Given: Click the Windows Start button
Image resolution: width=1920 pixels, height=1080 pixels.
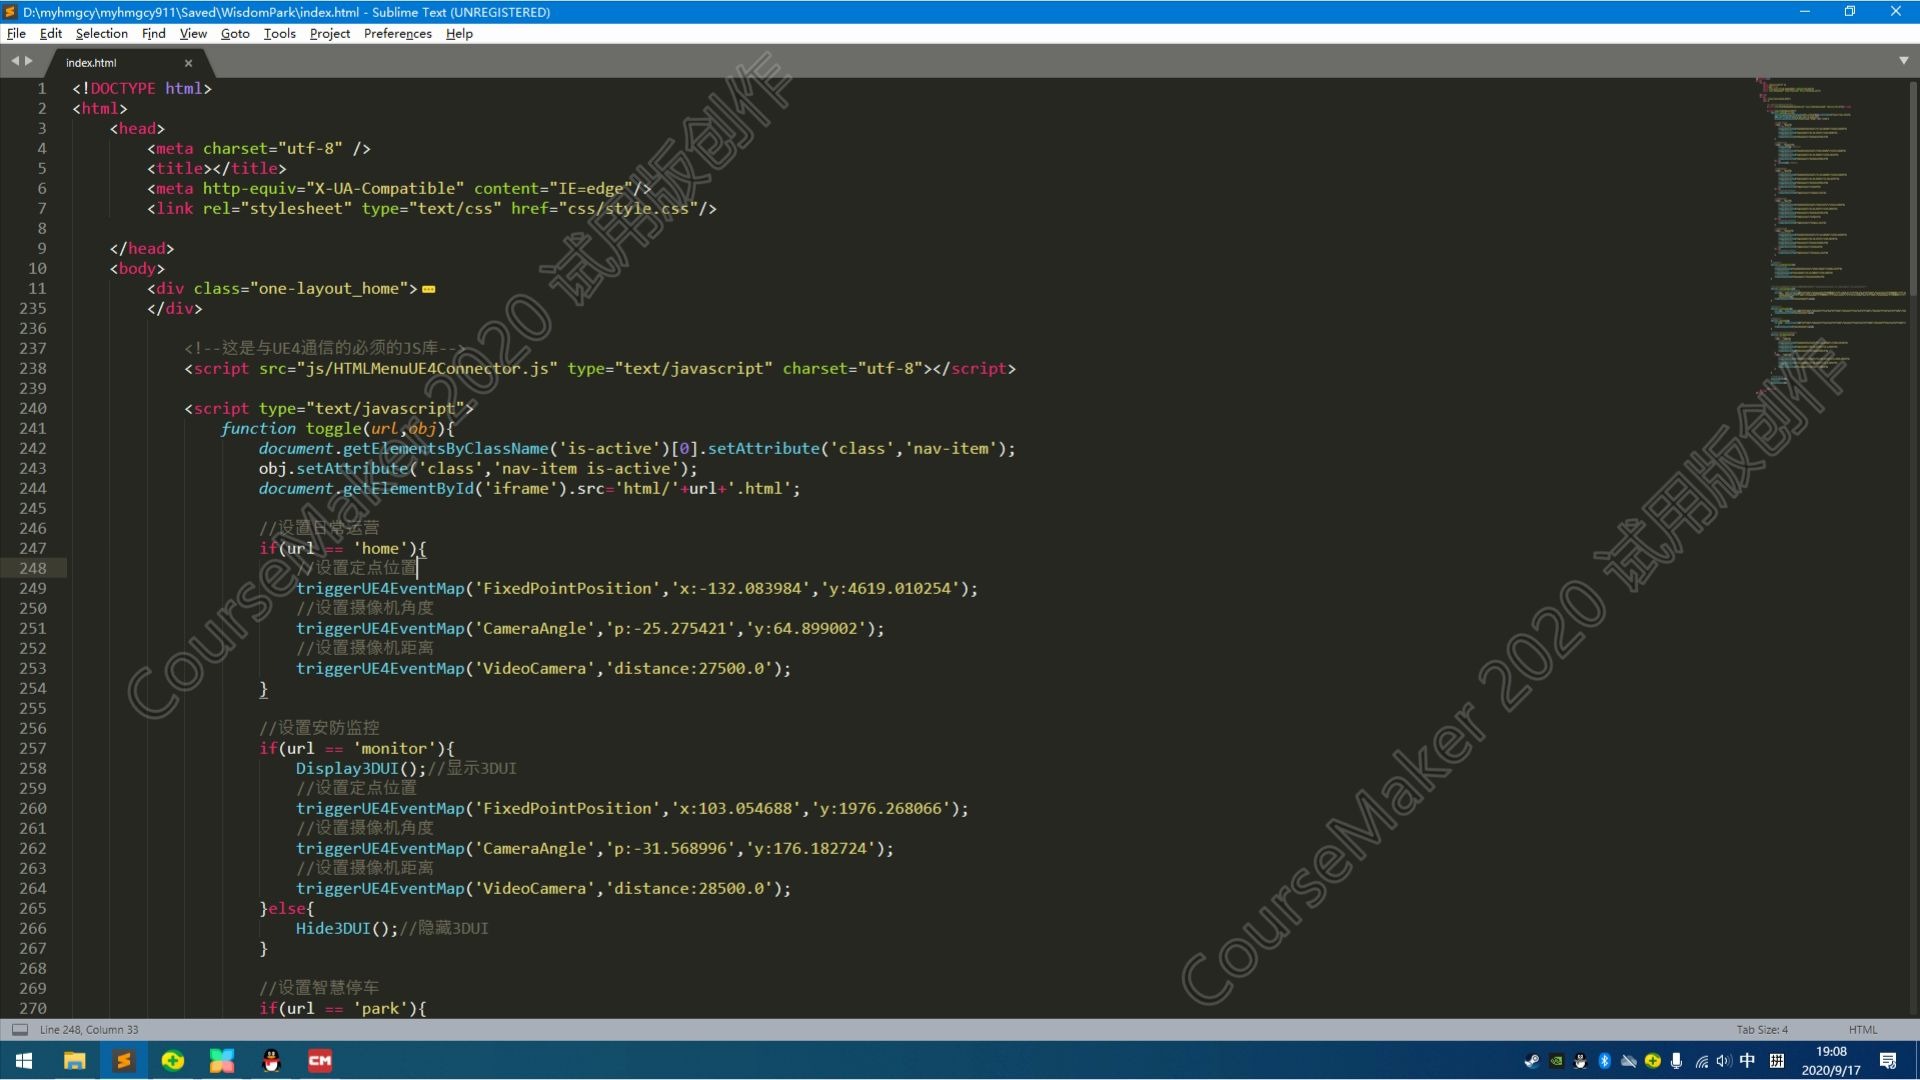Looking at the screenshot, I should [x=22, y=1060].
